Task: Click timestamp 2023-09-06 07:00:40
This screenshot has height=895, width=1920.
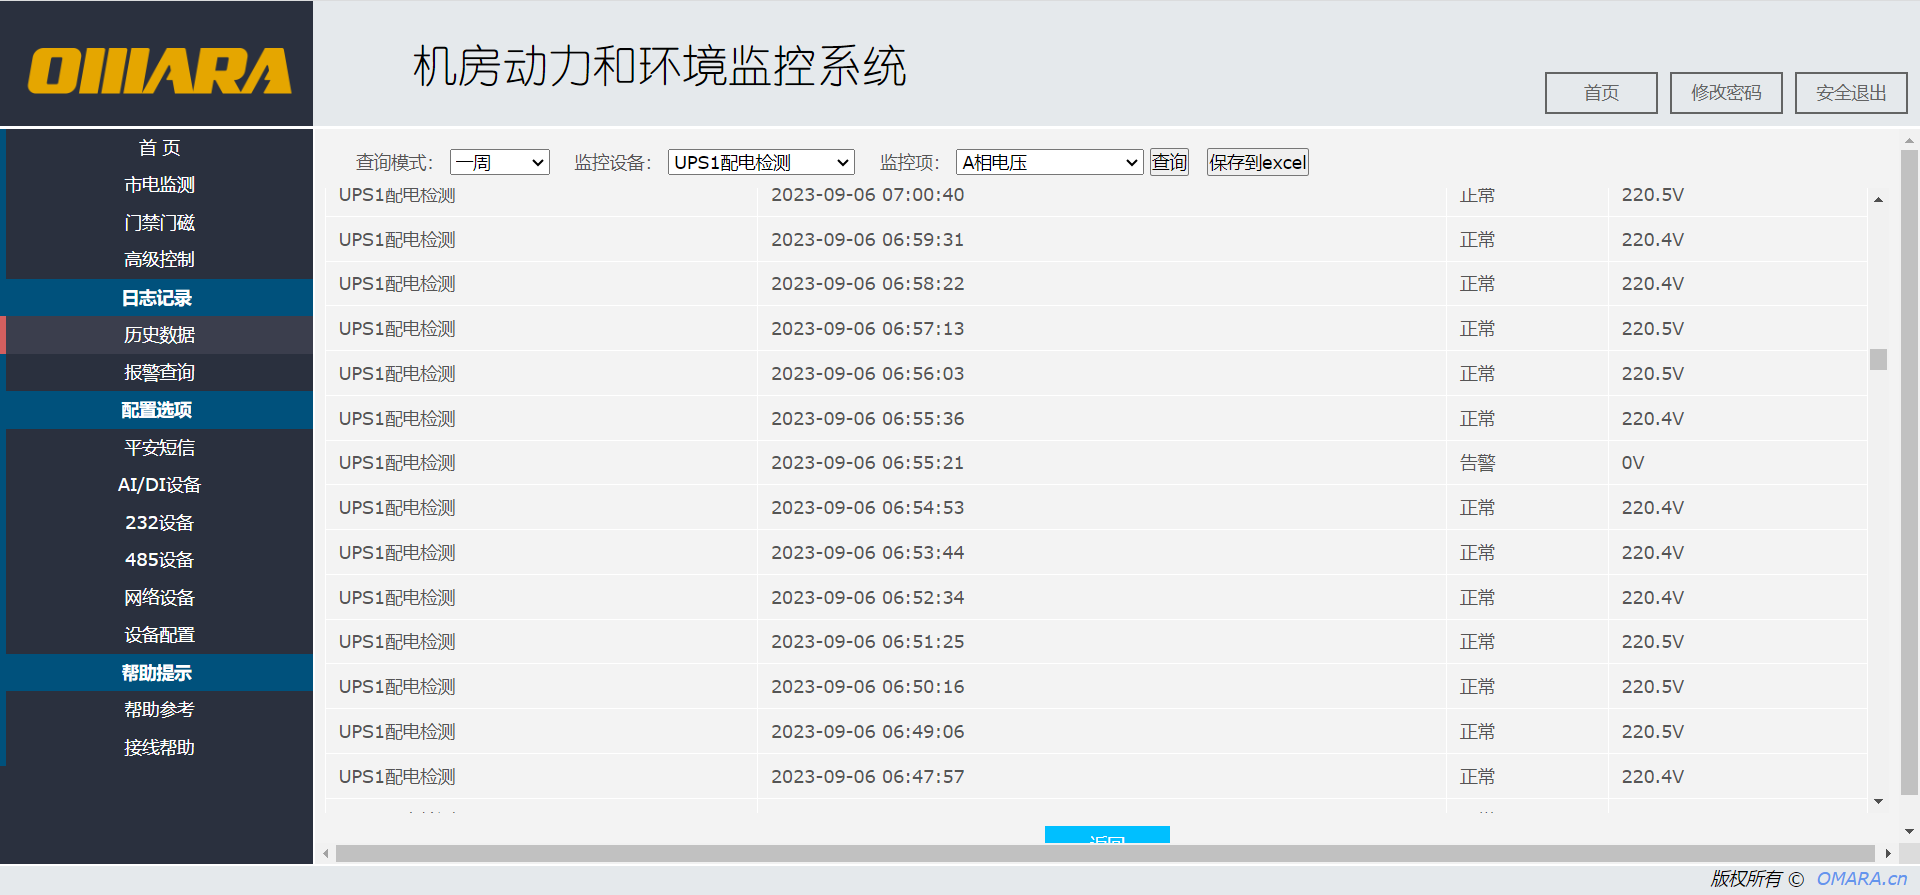Action: click(867, 195)
